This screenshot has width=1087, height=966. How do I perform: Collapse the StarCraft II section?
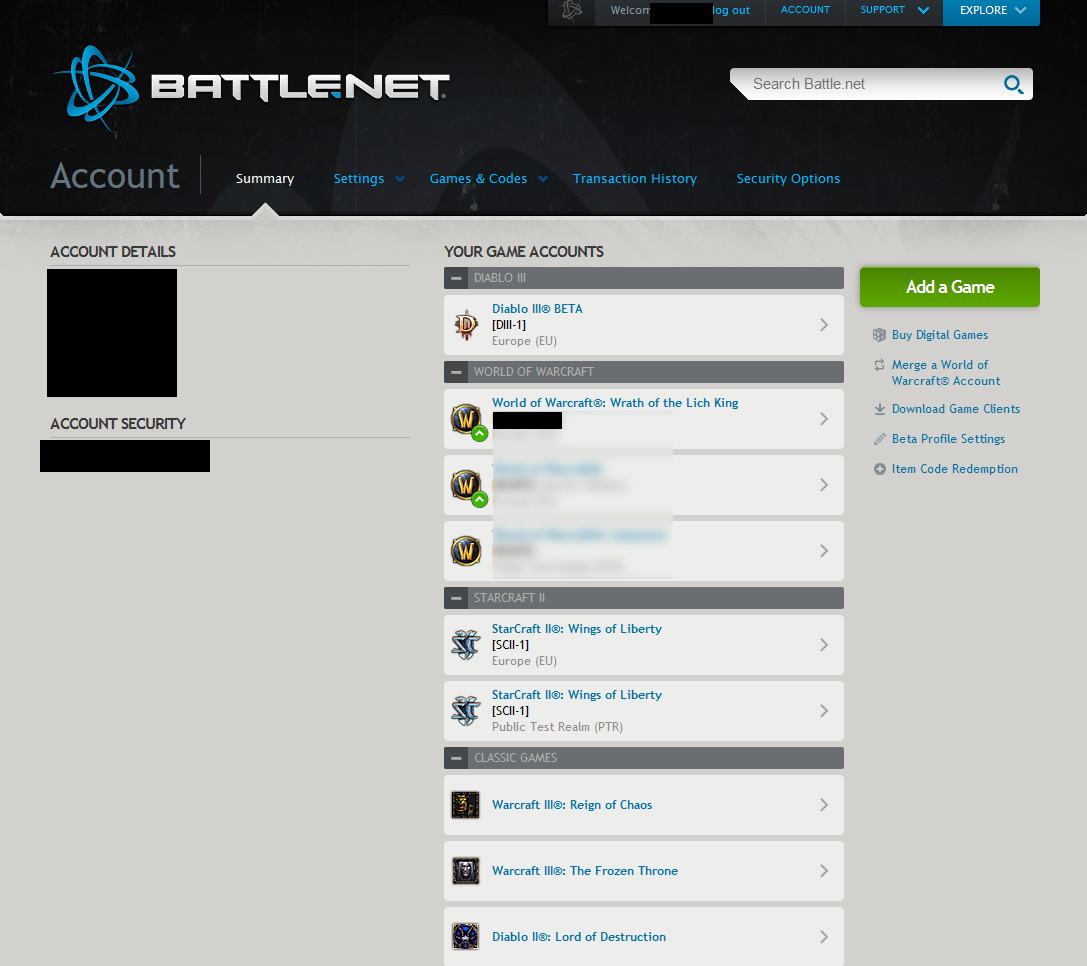pos(456,598)
